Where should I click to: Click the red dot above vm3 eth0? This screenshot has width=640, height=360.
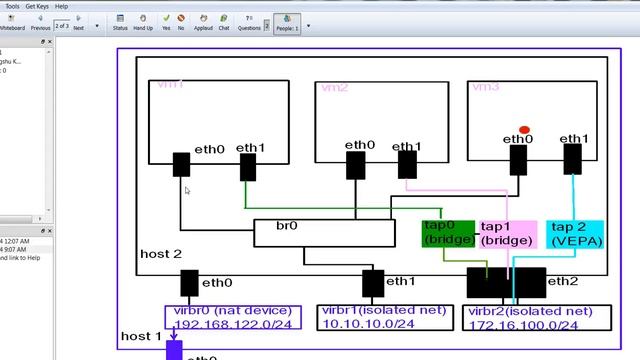point(524,130)
